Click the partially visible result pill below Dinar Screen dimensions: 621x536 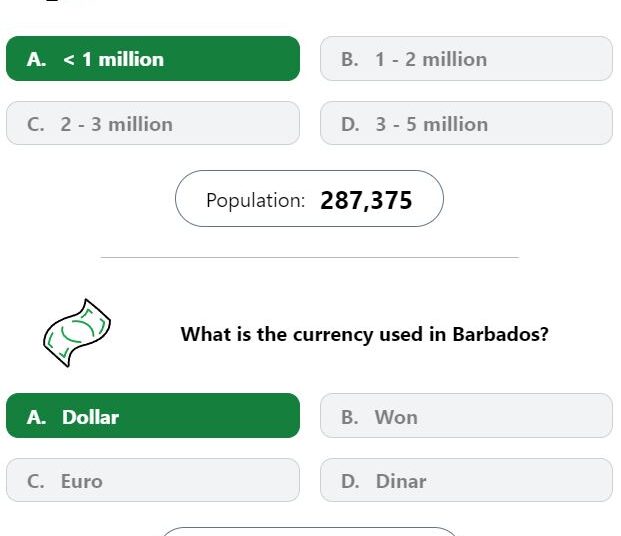[309, 532]
